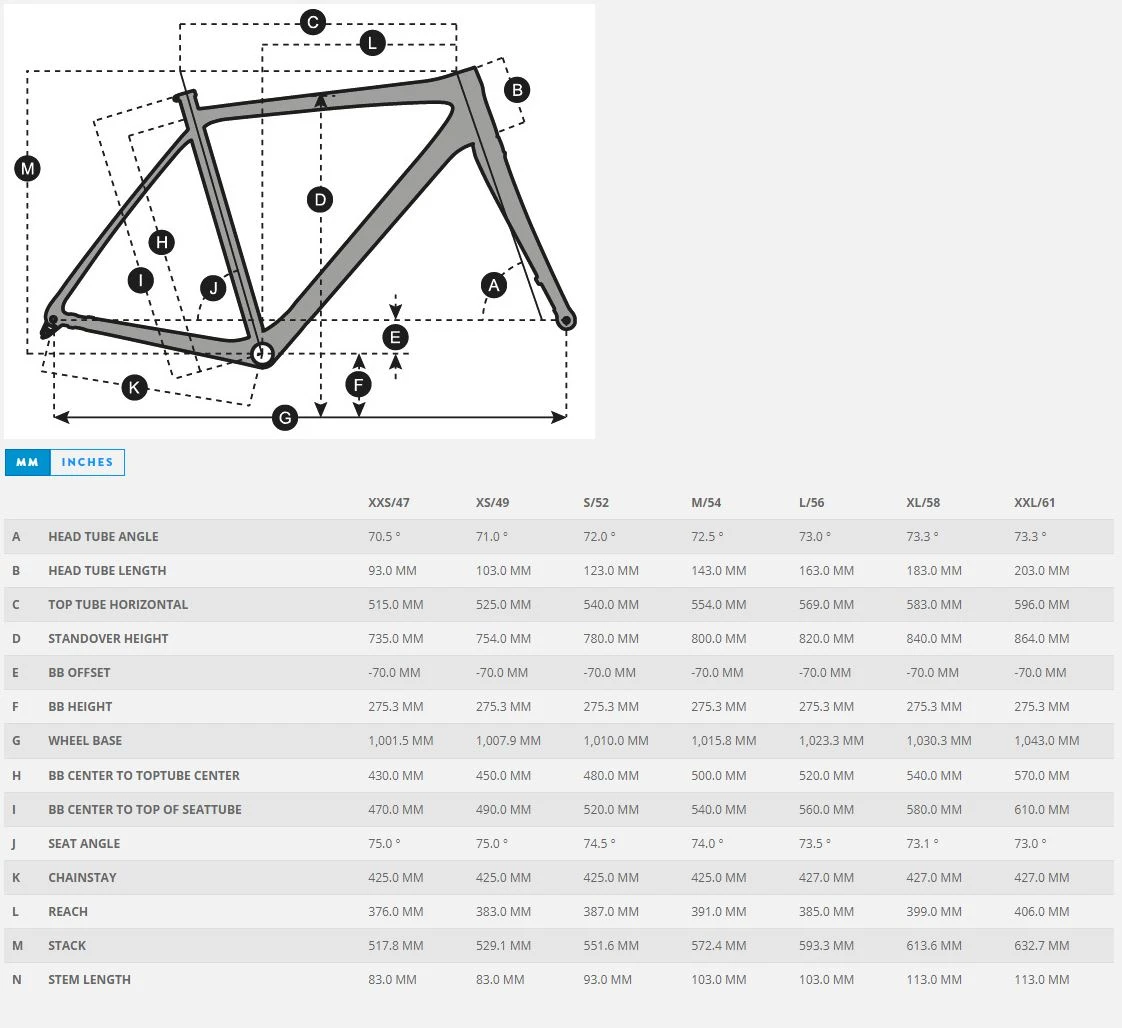Image resolution: width=1122 pixels, height=1028 pixels.
Task: Click the B marker on the diagram
Action: pos(516,90)
